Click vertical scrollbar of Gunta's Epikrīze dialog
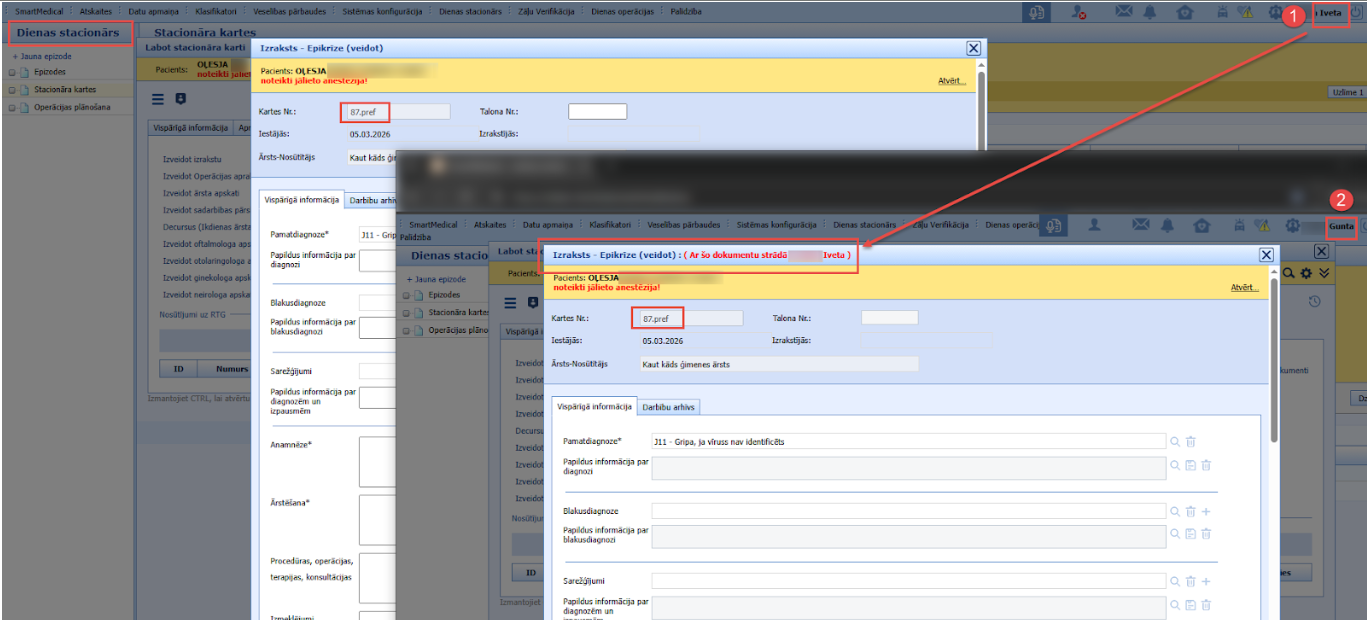The width and height of the screenshot is (1367, 620). click(x=1273, y=360)
